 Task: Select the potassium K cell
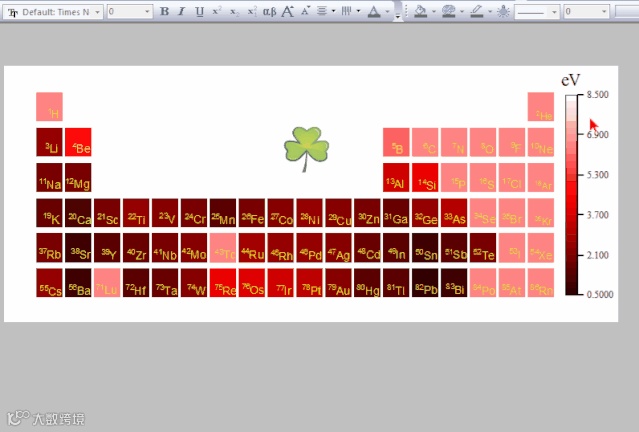pyautogui.click(x=49, y=213)
